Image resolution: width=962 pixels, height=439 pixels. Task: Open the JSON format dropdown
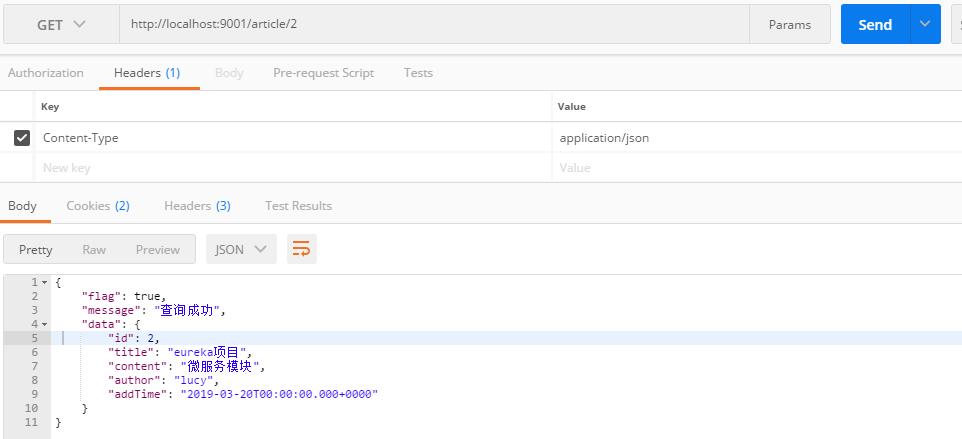(241, 249)
